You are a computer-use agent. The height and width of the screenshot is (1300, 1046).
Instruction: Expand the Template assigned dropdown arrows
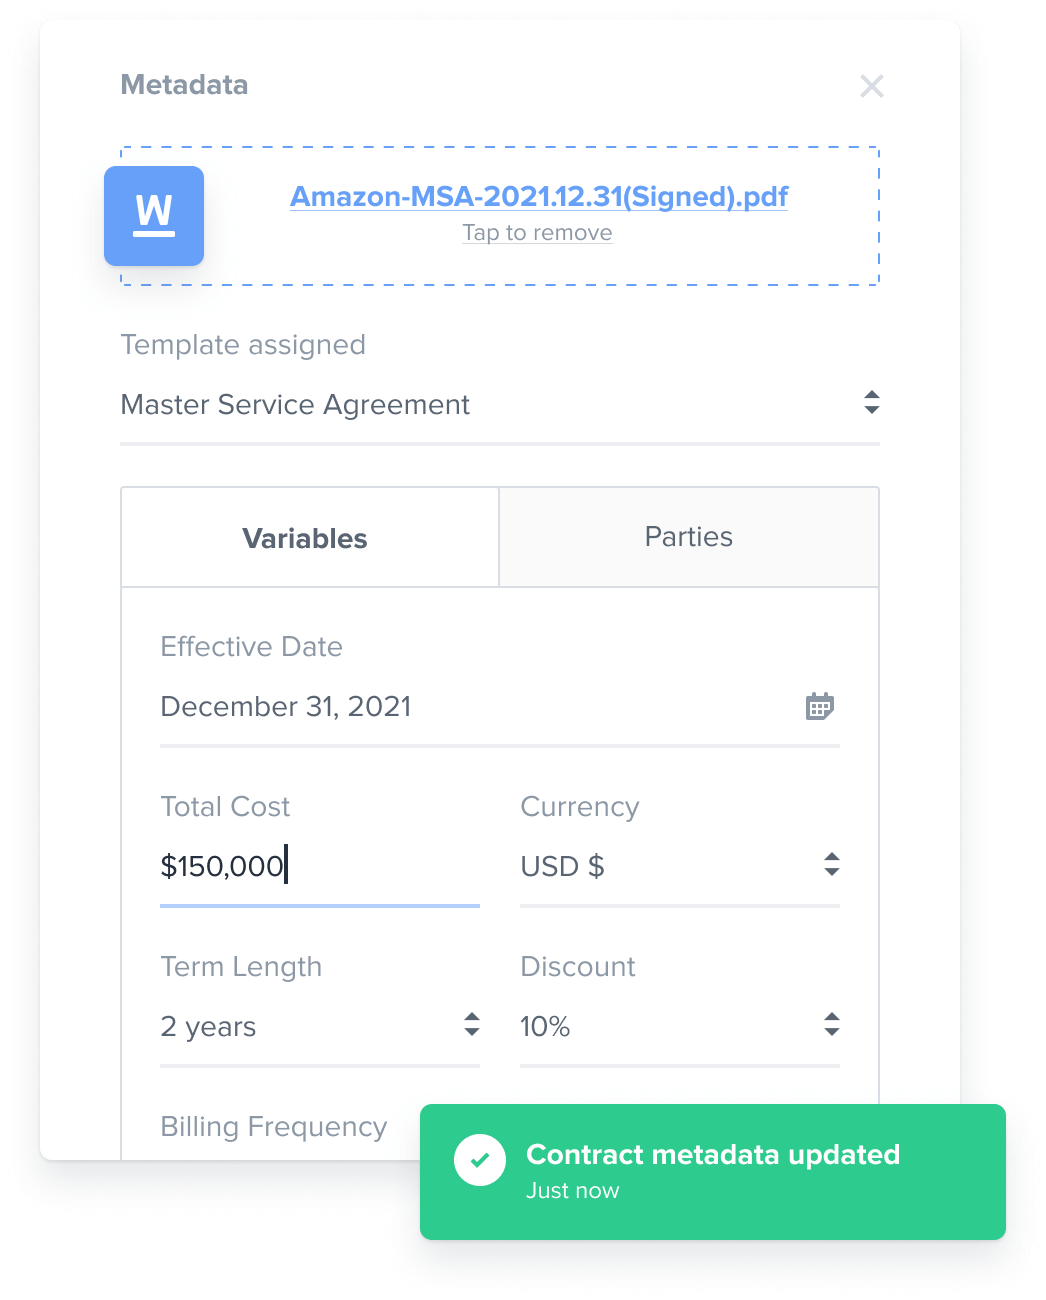pos(872,403)
